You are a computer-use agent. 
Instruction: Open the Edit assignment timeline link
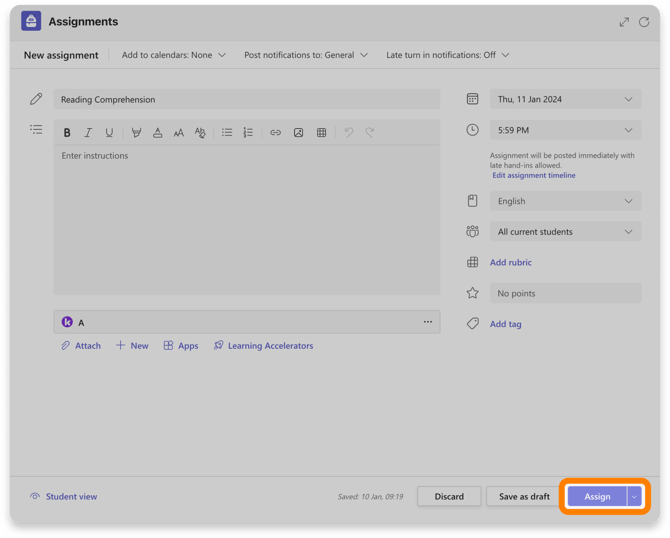click(534, 175)
